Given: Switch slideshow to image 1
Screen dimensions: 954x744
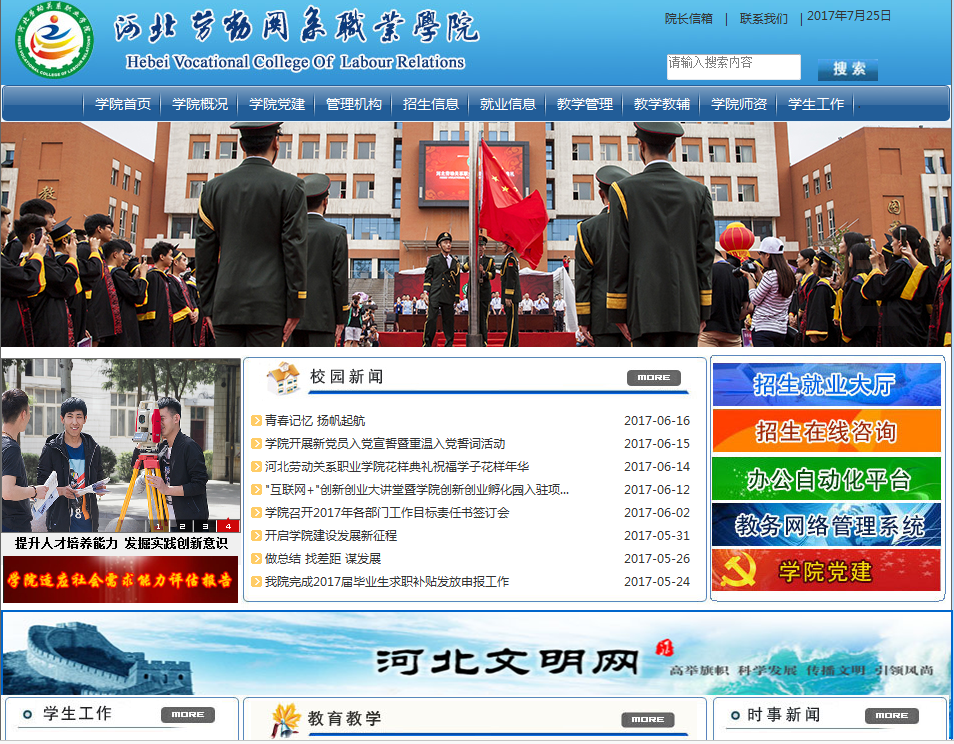Looking at the screenshot, I should tap(158, 526).
